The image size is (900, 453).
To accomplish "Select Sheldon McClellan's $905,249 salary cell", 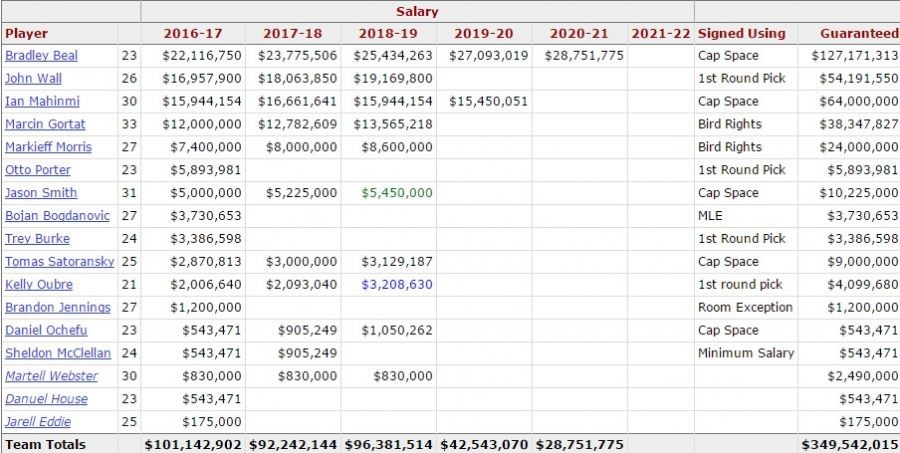I will click(308, 354).
